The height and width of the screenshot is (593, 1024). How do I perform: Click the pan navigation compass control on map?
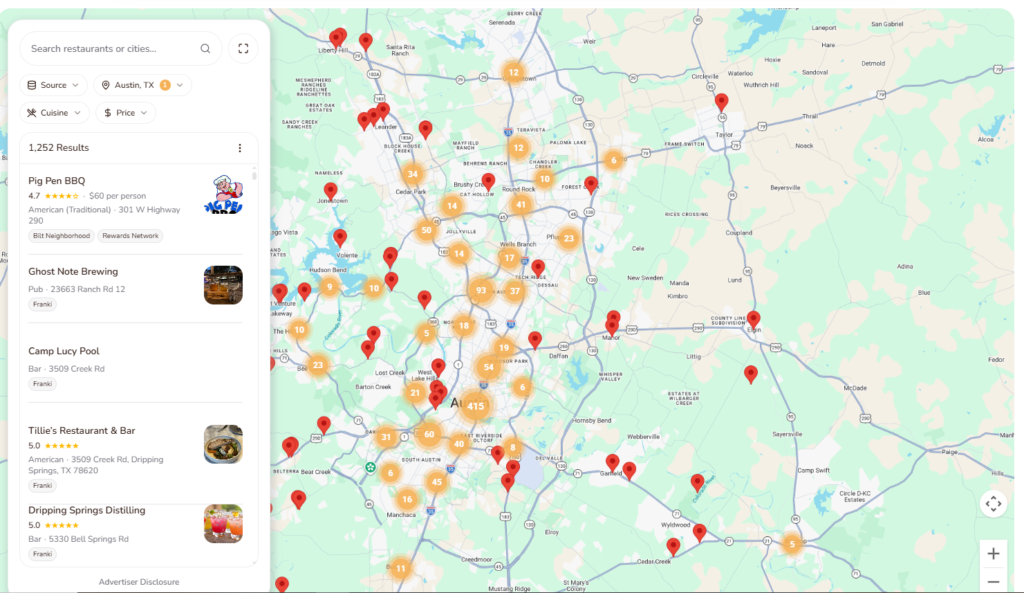click(993, 504)
